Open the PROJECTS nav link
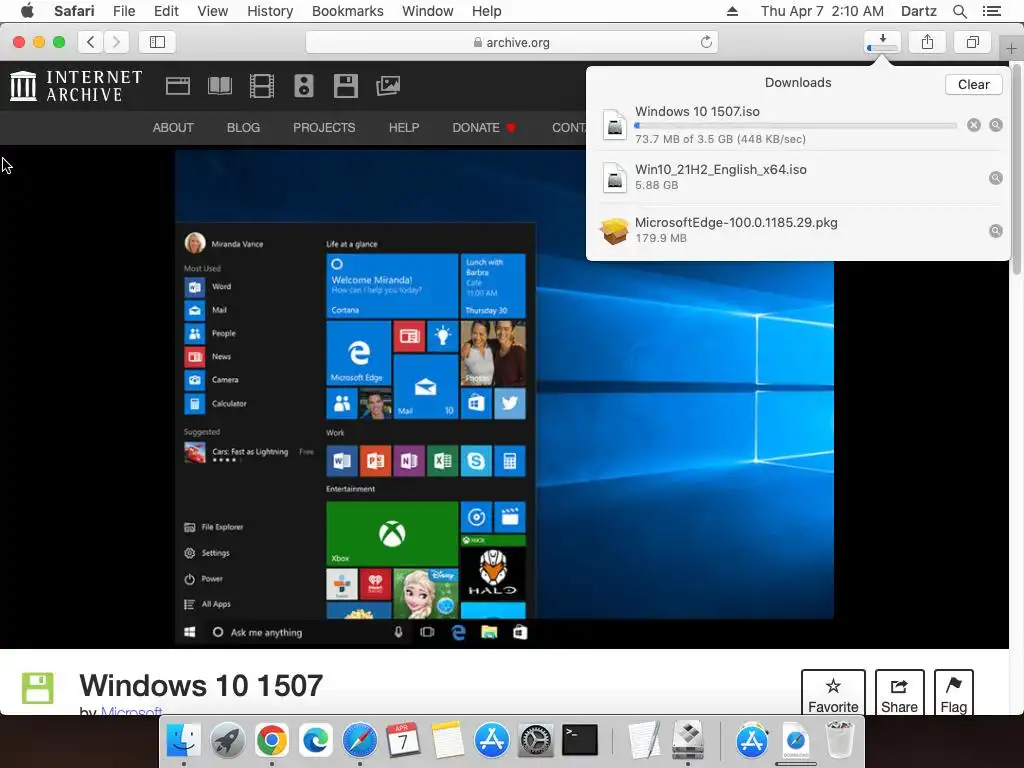Screen dimensions: 1024x768 pyautogui.click(x=324, y=128)
